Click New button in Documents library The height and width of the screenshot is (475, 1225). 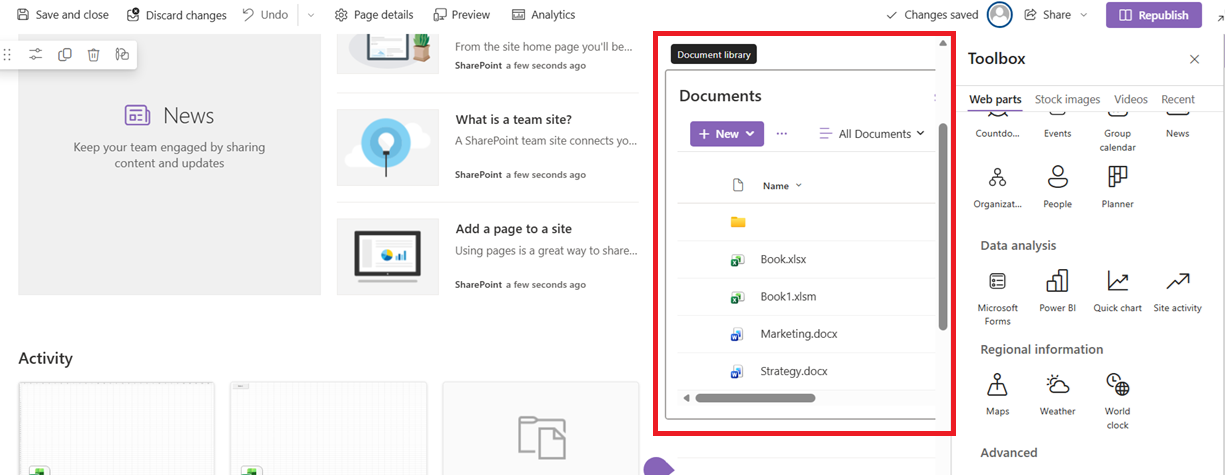727,134
